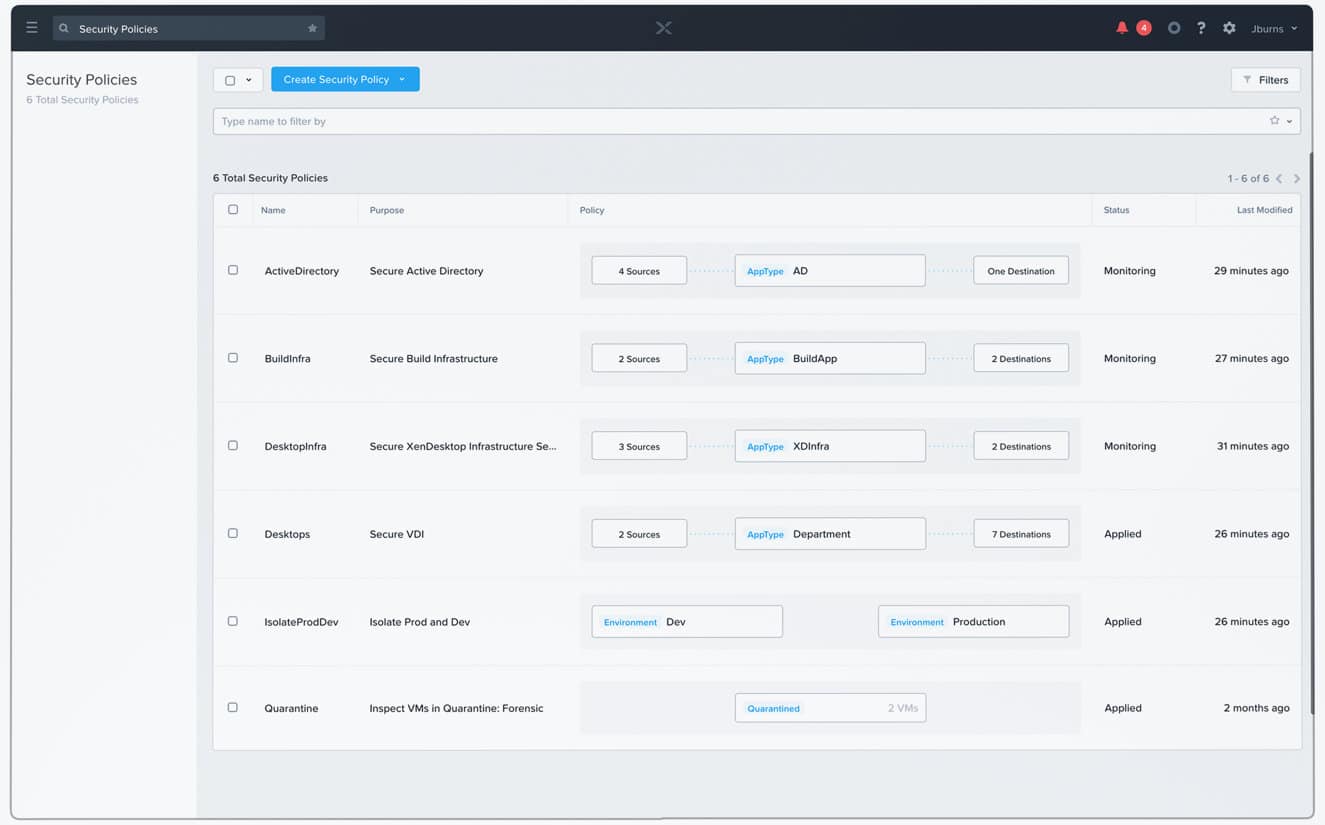1325x825 pixels.
Task: Click the AppType BuildApp box
Action: tap(830, 358)
